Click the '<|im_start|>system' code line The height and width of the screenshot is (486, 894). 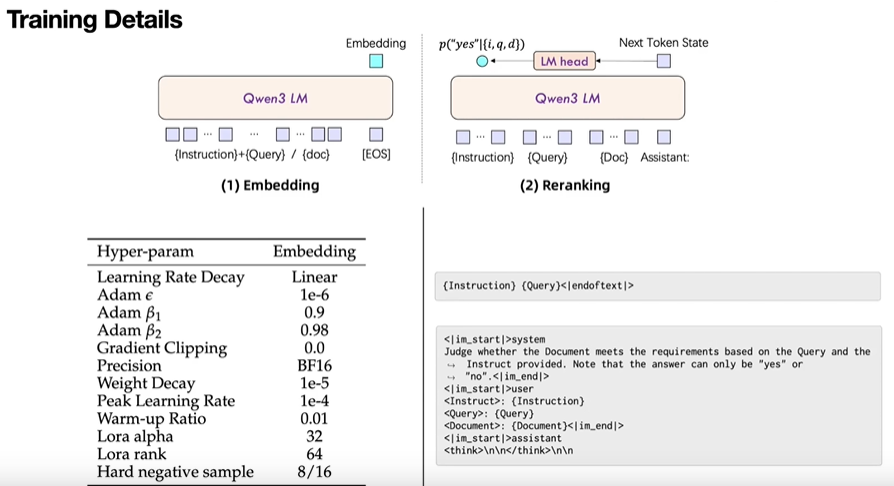(495, 339)
